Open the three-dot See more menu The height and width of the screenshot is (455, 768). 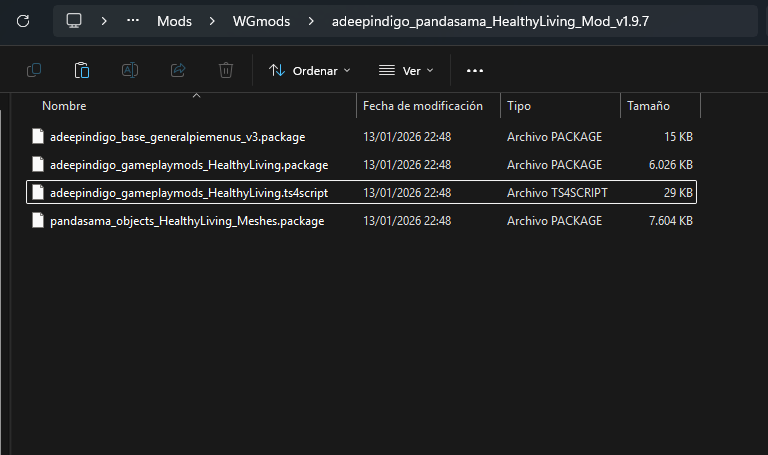point(475,70)
